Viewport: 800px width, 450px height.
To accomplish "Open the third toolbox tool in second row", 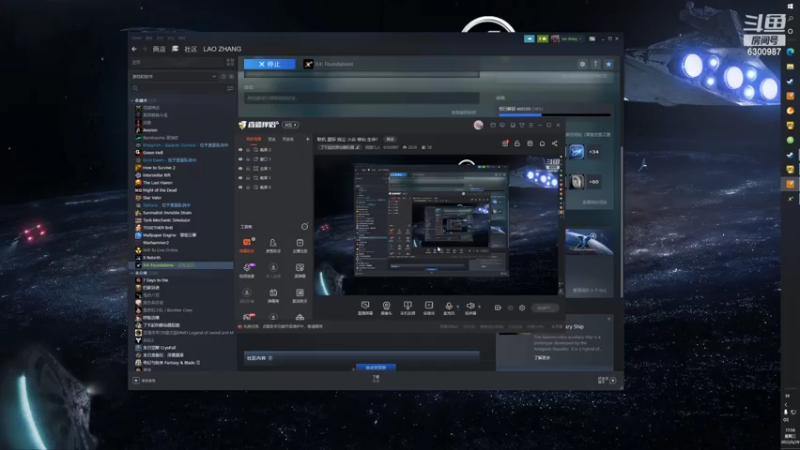I will point(299,270).
